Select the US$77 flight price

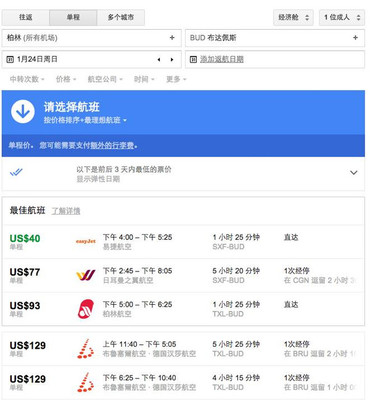coord(25,272)
